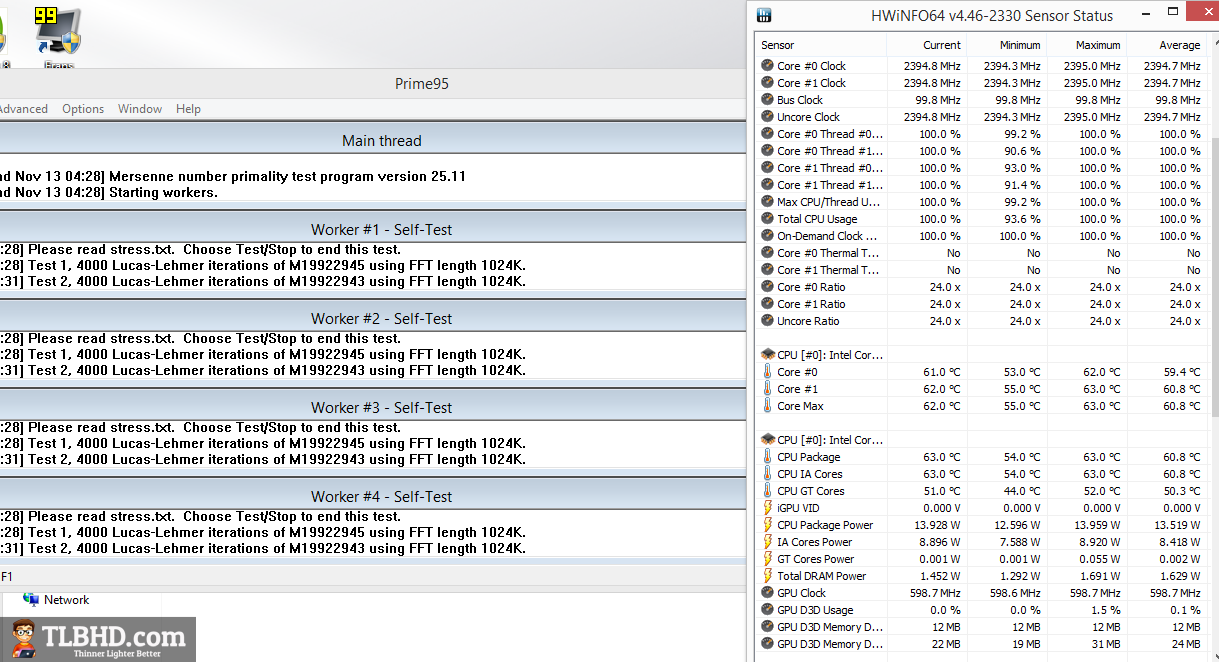1219x662 pixels.
Task: Click the 1.691 W DRAM power maximum value
Action: tap(1101, 576)
